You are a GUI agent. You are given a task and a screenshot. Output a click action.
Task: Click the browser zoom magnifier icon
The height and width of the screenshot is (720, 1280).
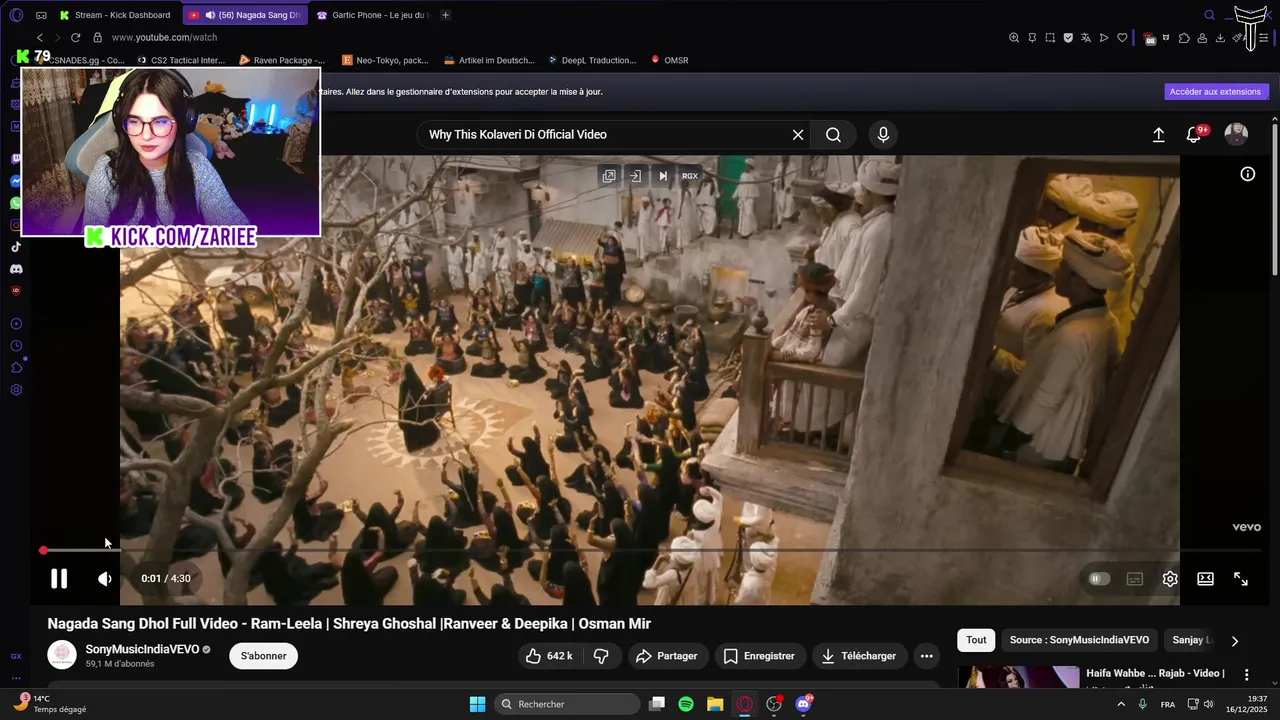point(1014,38)
